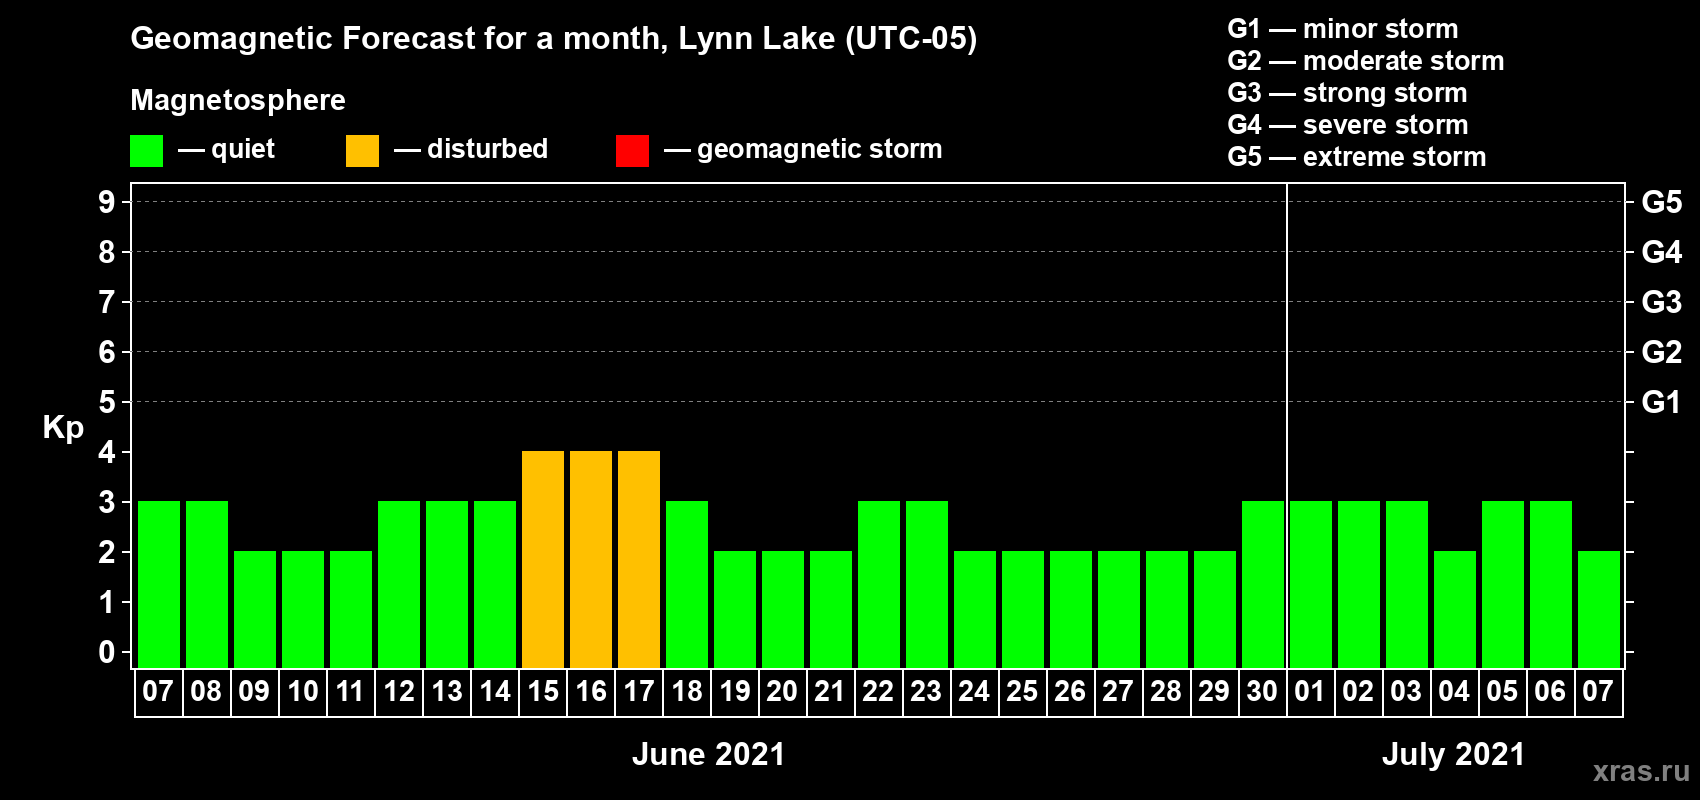1700x800 pixels.
Task: Click the red geomagnetic storm legend swatch
Action: click(632, 151)
